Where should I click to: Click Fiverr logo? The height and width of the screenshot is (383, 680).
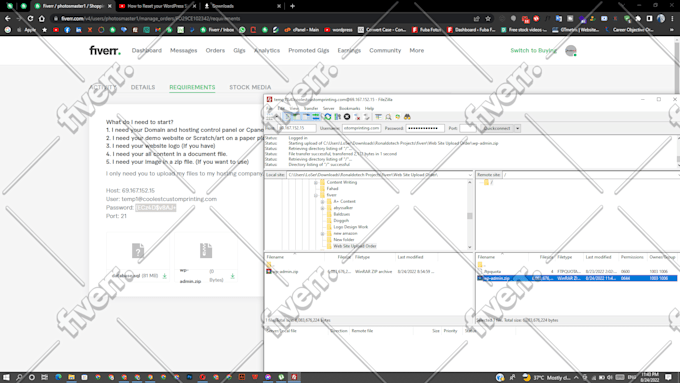[x=105, y=50]
